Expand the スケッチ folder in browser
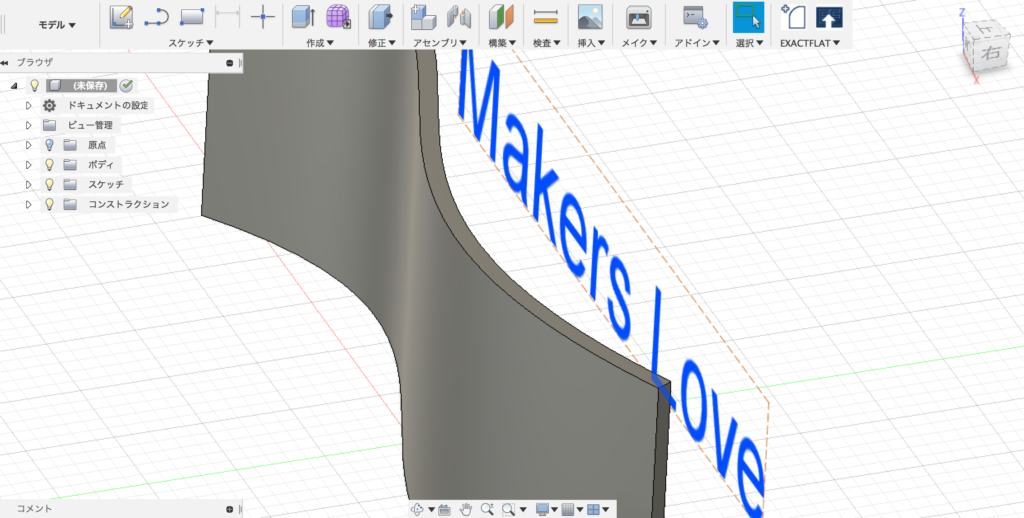Image resolution: width=1024 pixels, height=518 pixels. [x=29, y=185]
